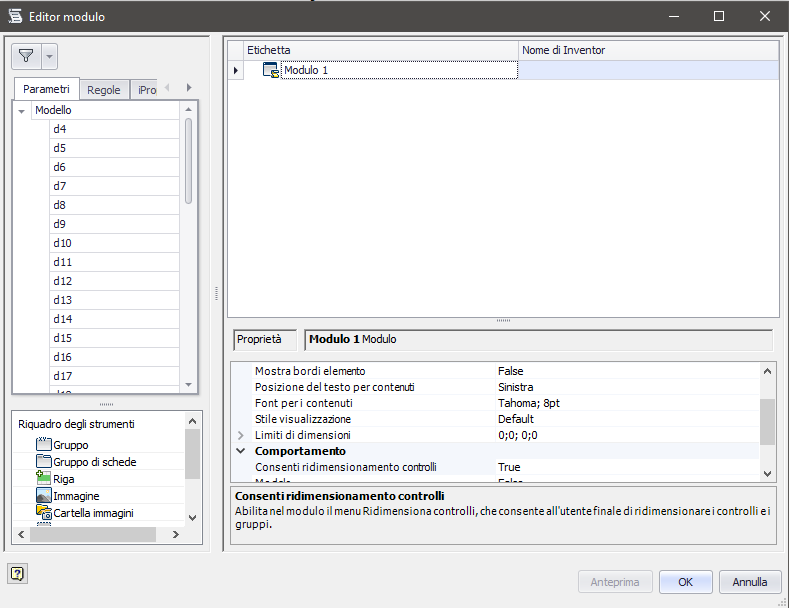Click the properties grid scrollbar thumb
The height and width of the screenshot is (608, 789).
[x=767, y=422]
